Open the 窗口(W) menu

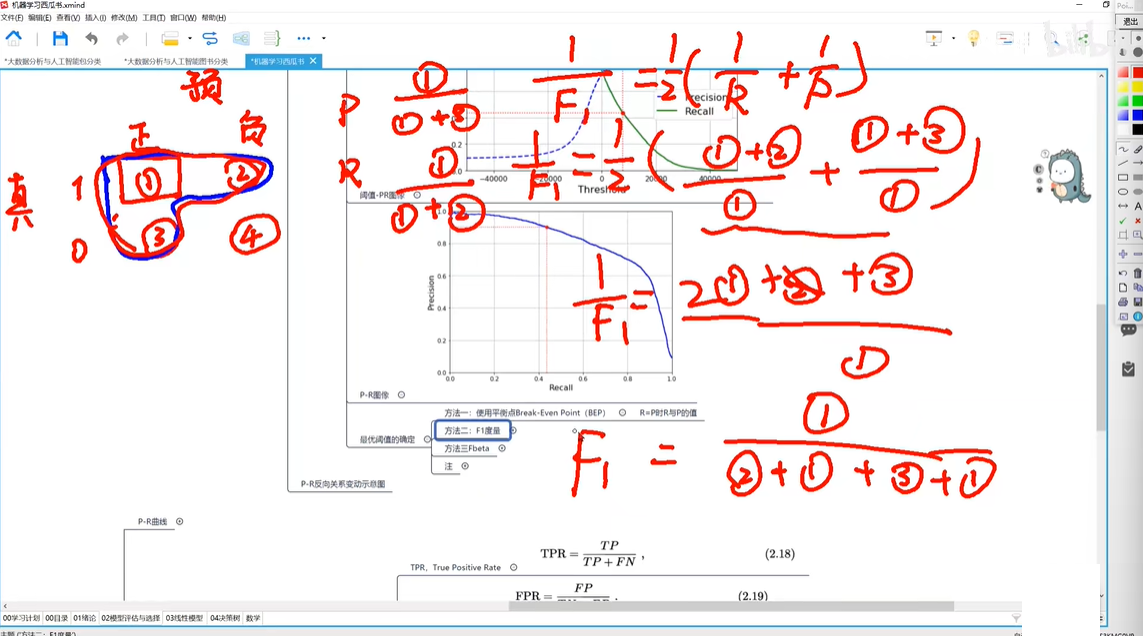click(182, 18)
